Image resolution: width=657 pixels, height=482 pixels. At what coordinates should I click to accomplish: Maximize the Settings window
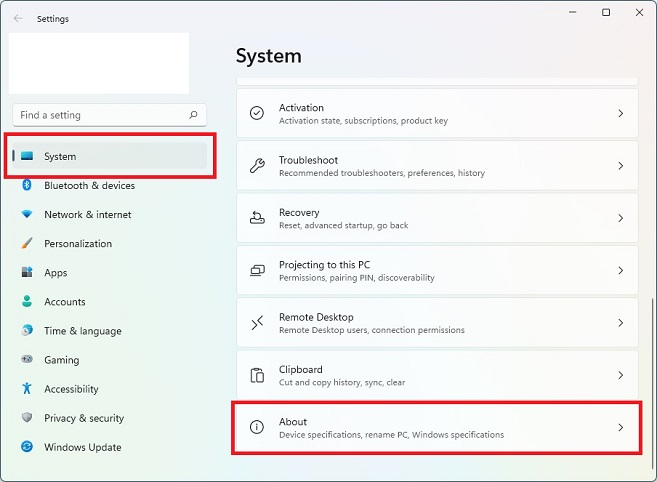click(606, 12)
